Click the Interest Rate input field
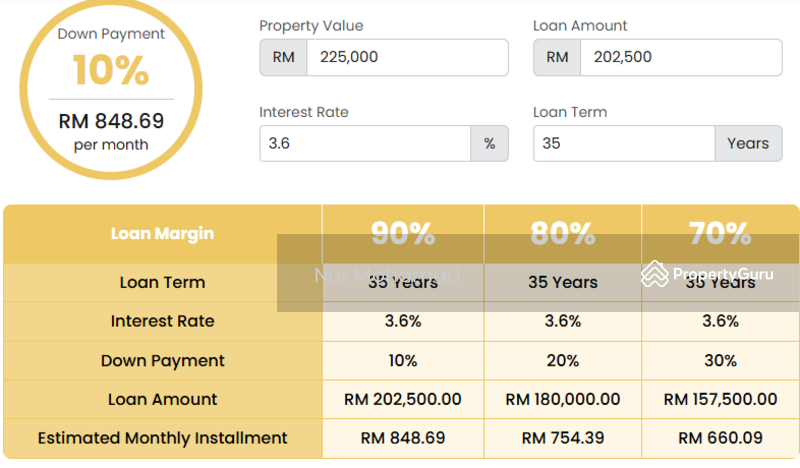The width and height of the screenshot is (800, 468). pos(365,143)
